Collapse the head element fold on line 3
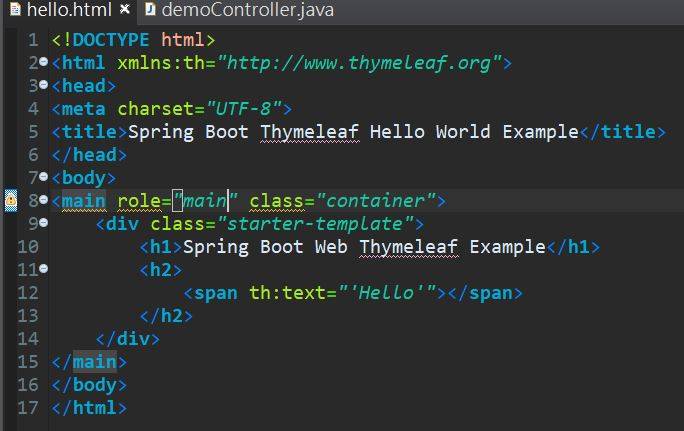Screen dimensions: 684x431 [x=43, y=84]
